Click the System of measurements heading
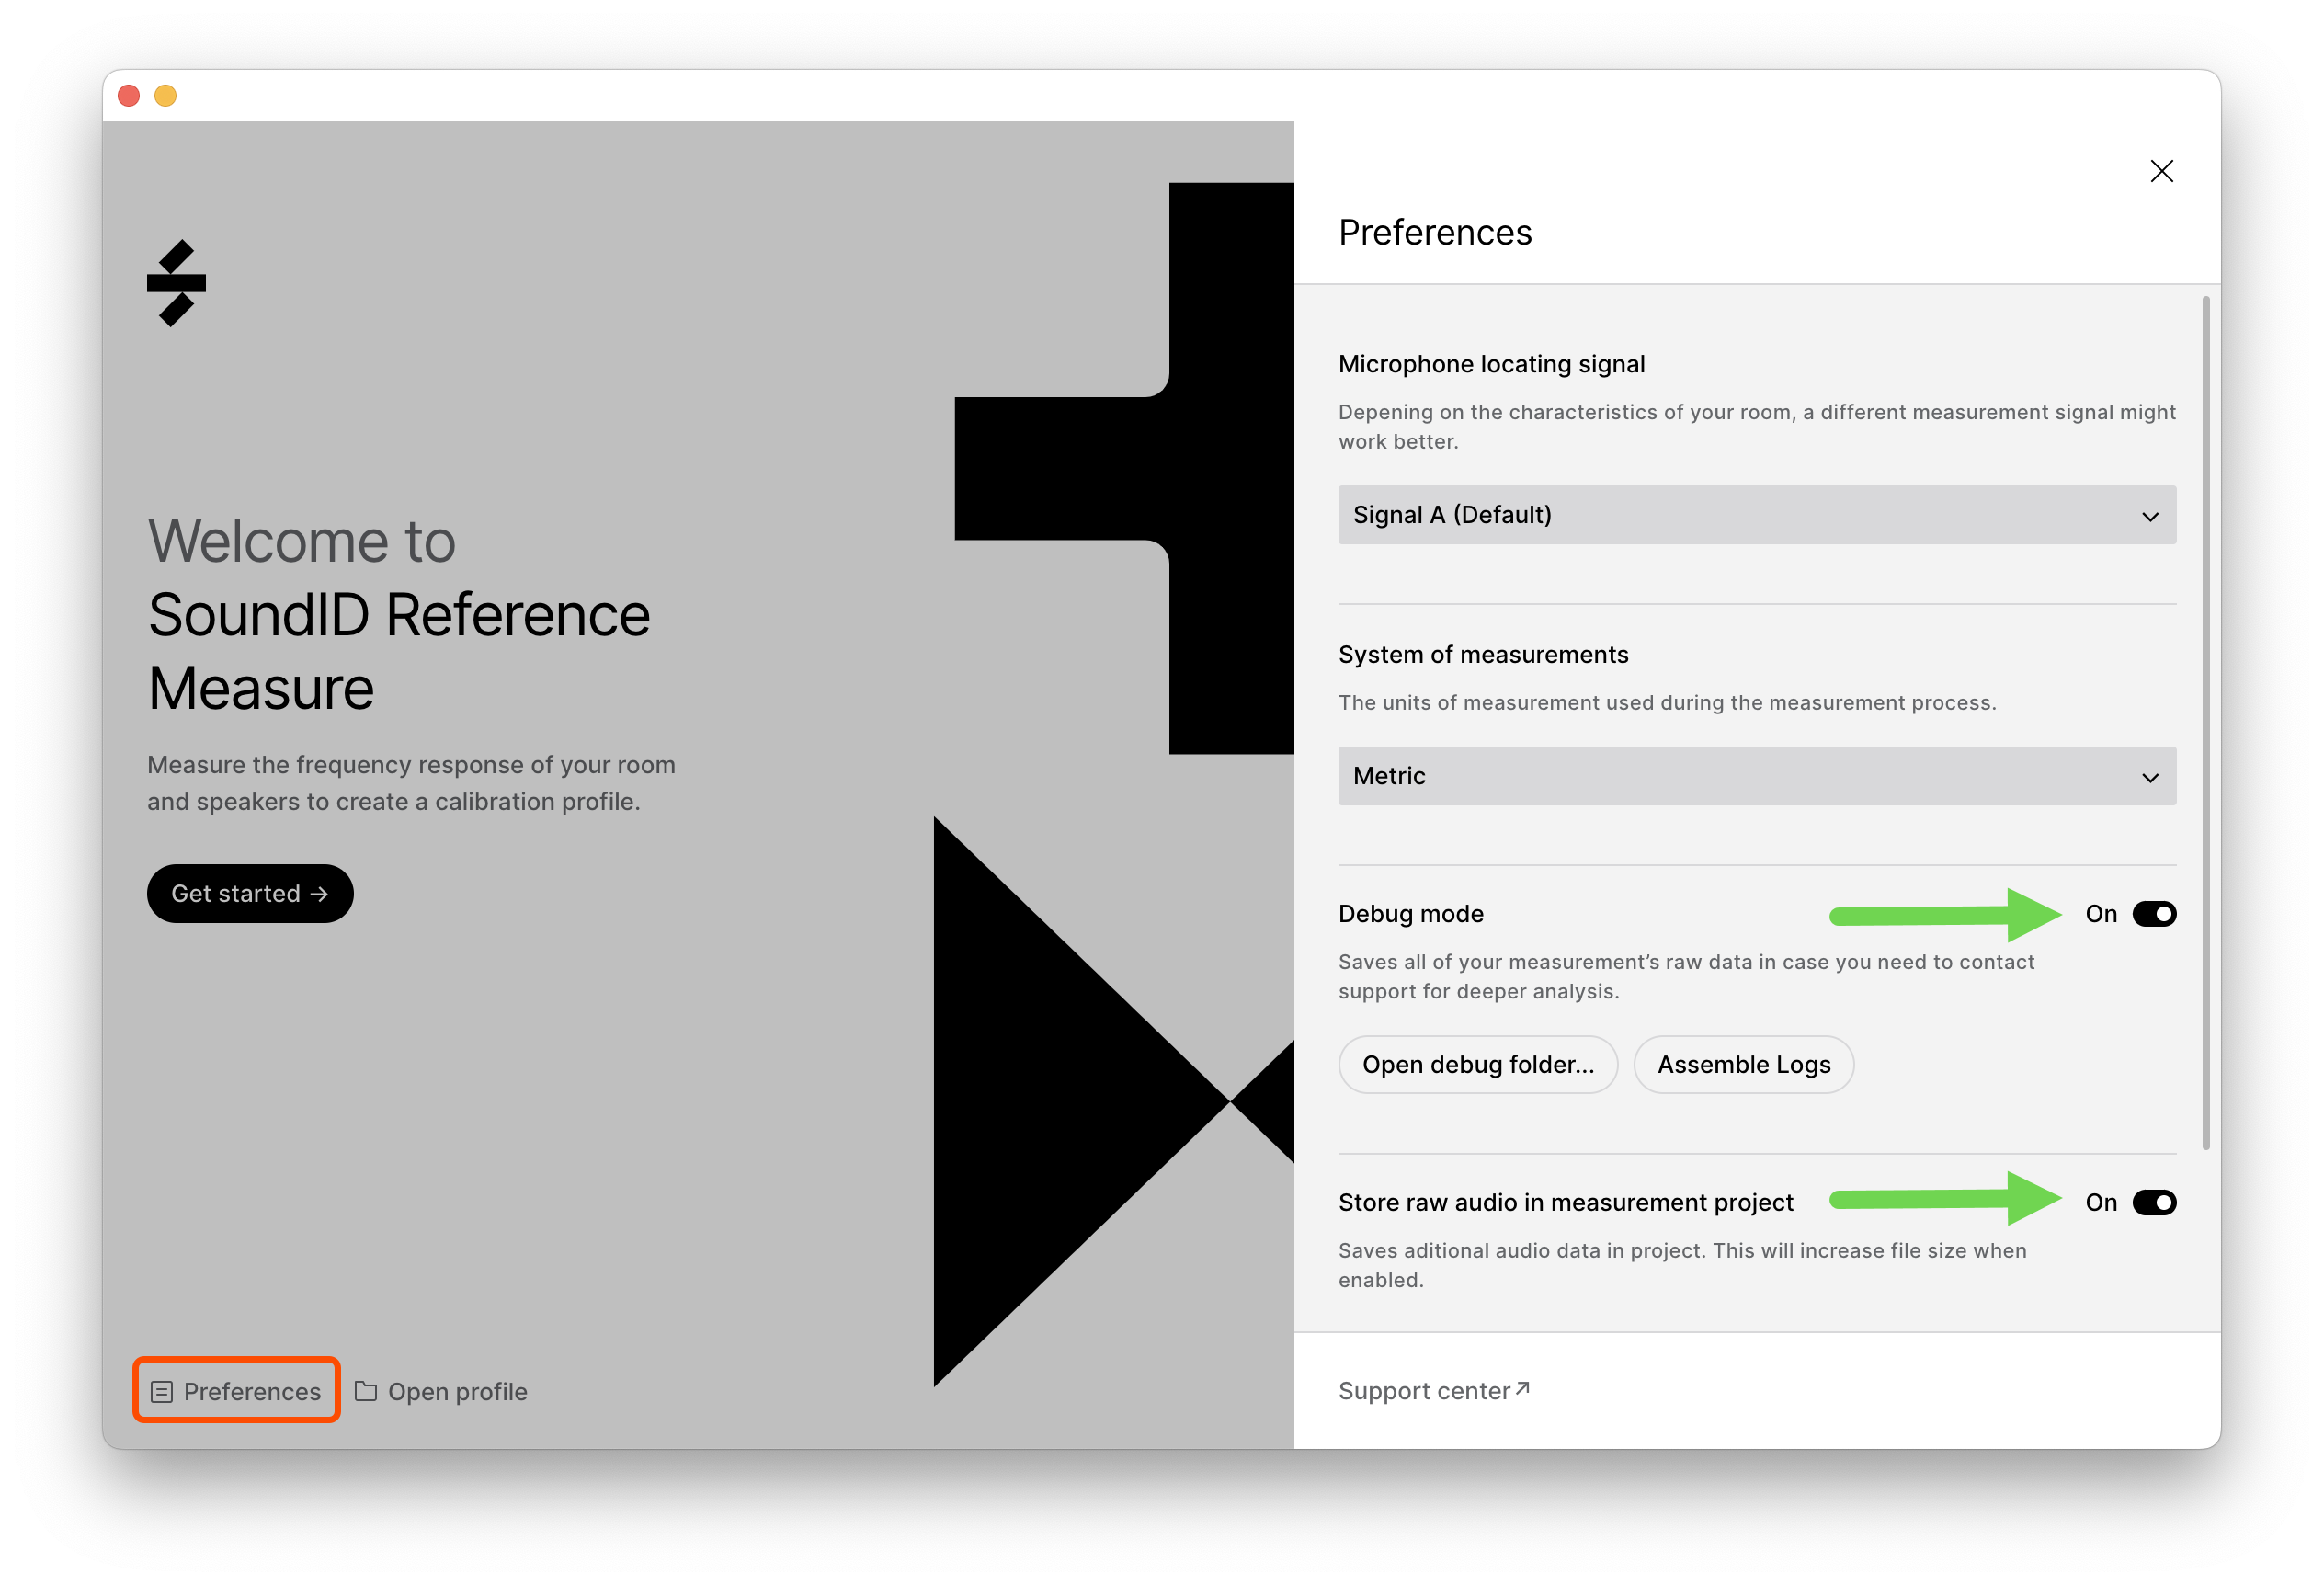Viewport: 2324px width, 1585px height. [x=1483, y=654]
